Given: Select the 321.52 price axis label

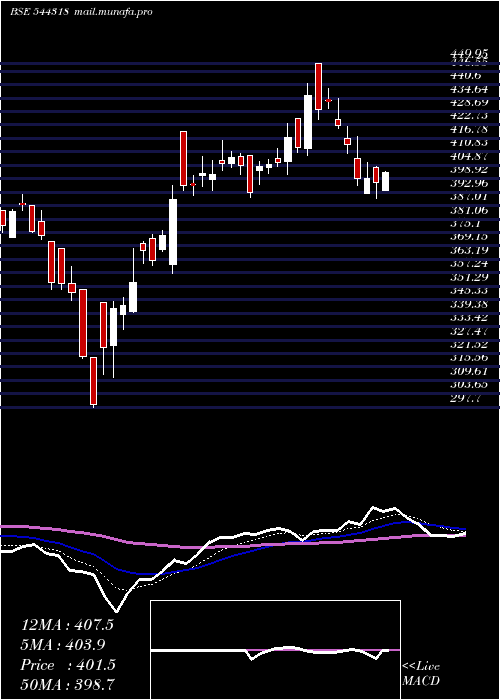Looking at the screenshot, I should point(469,344).
